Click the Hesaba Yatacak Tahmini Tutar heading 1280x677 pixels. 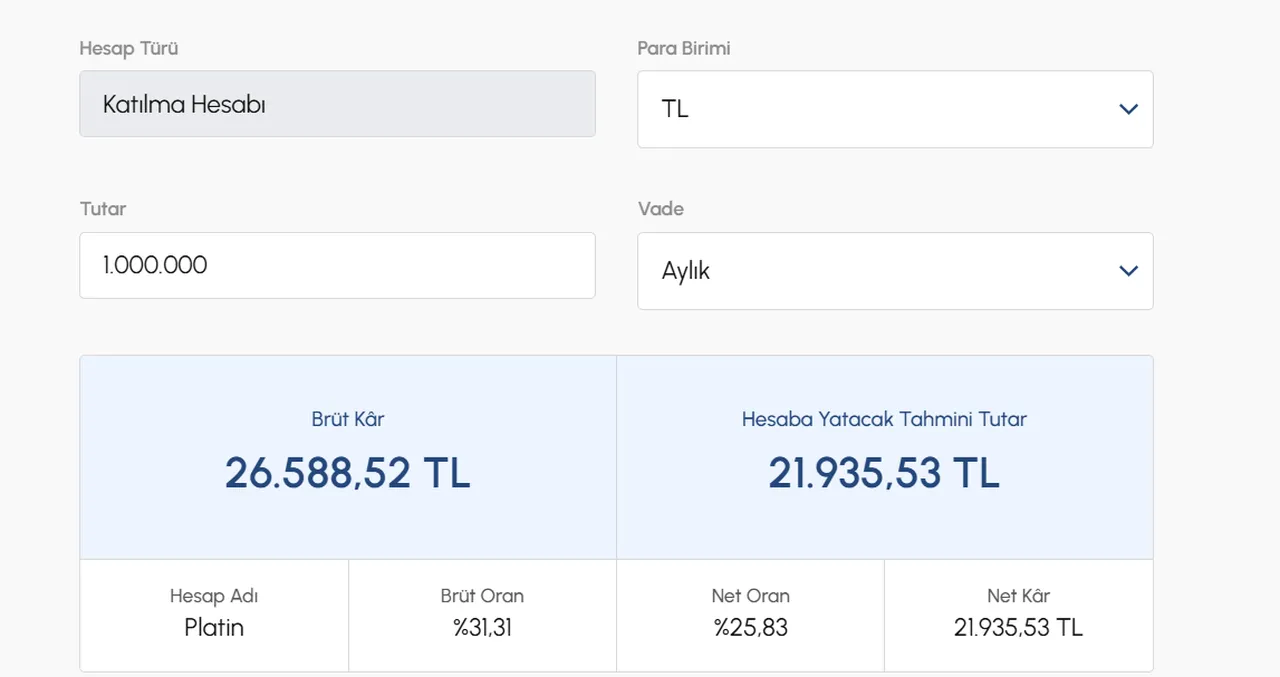coord(884,419)
